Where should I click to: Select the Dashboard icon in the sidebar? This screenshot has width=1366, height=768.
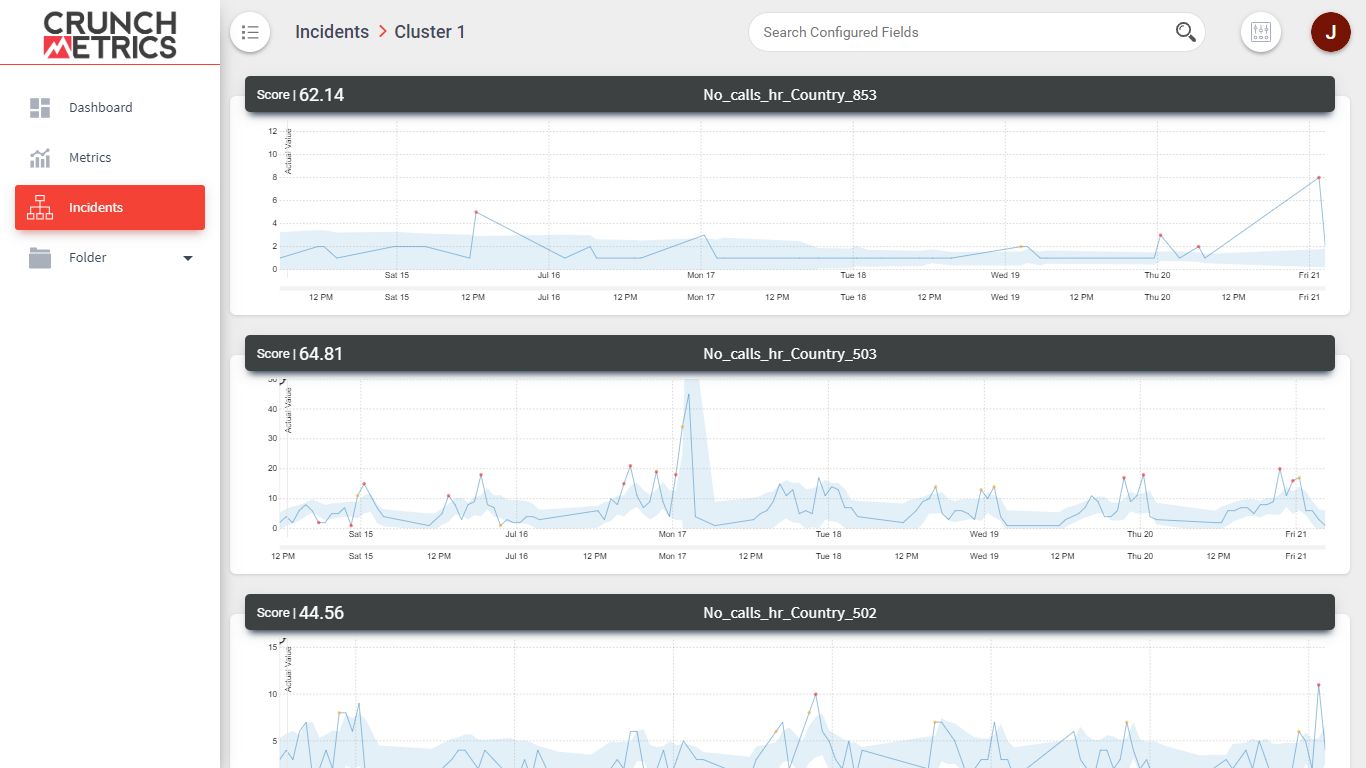coord(40,107)
